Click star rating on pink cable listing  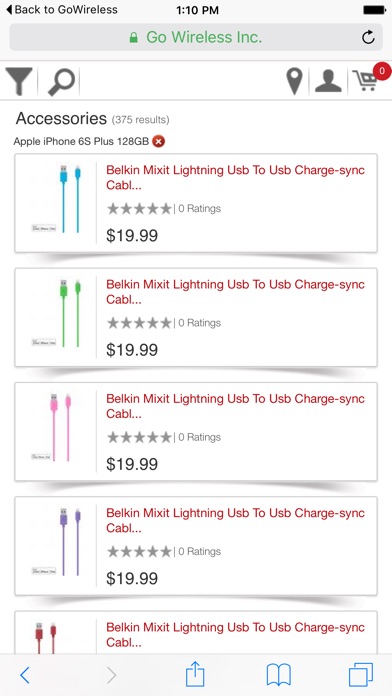point(139,437)
